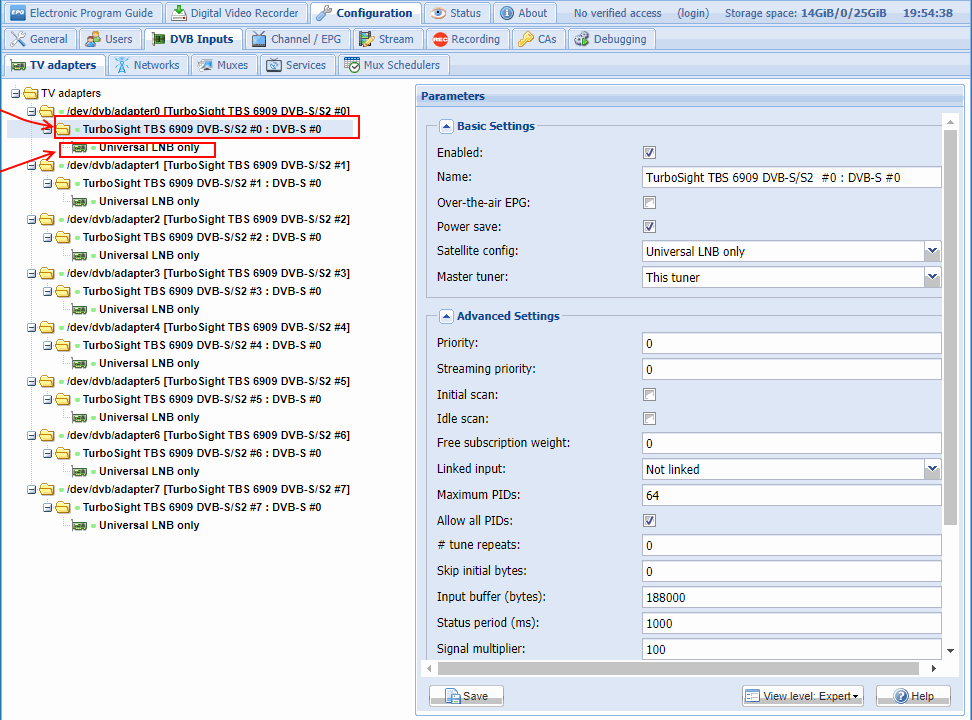
Task: Select TurboSight TBS 6909 #1 : DVB-S #0
Action: [202, 184]
